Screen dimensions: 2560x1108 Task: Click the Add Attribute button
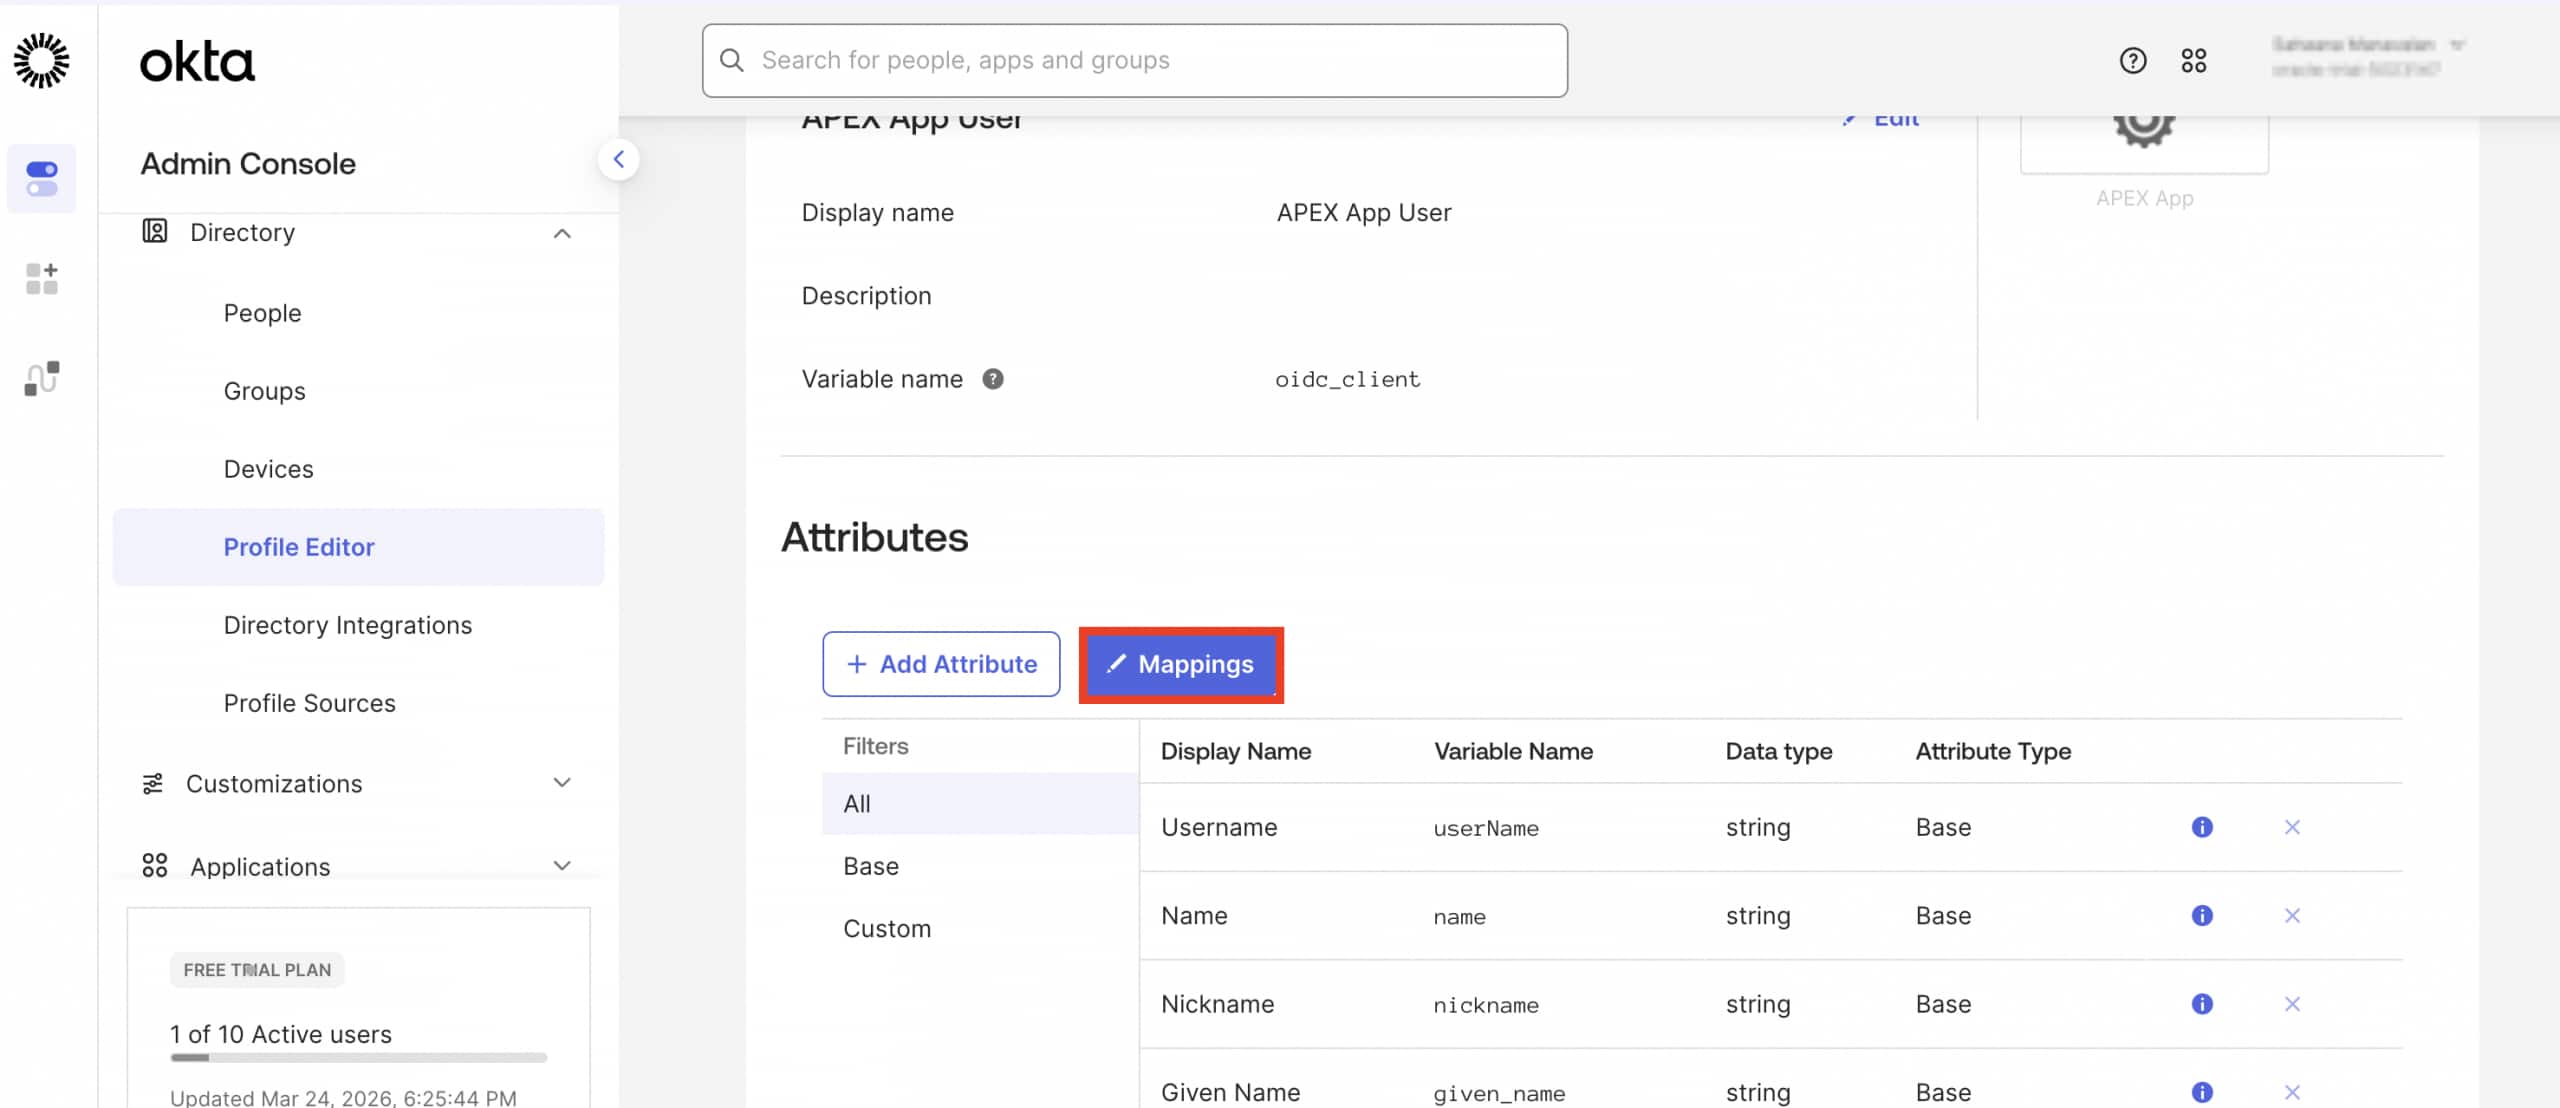940,663
